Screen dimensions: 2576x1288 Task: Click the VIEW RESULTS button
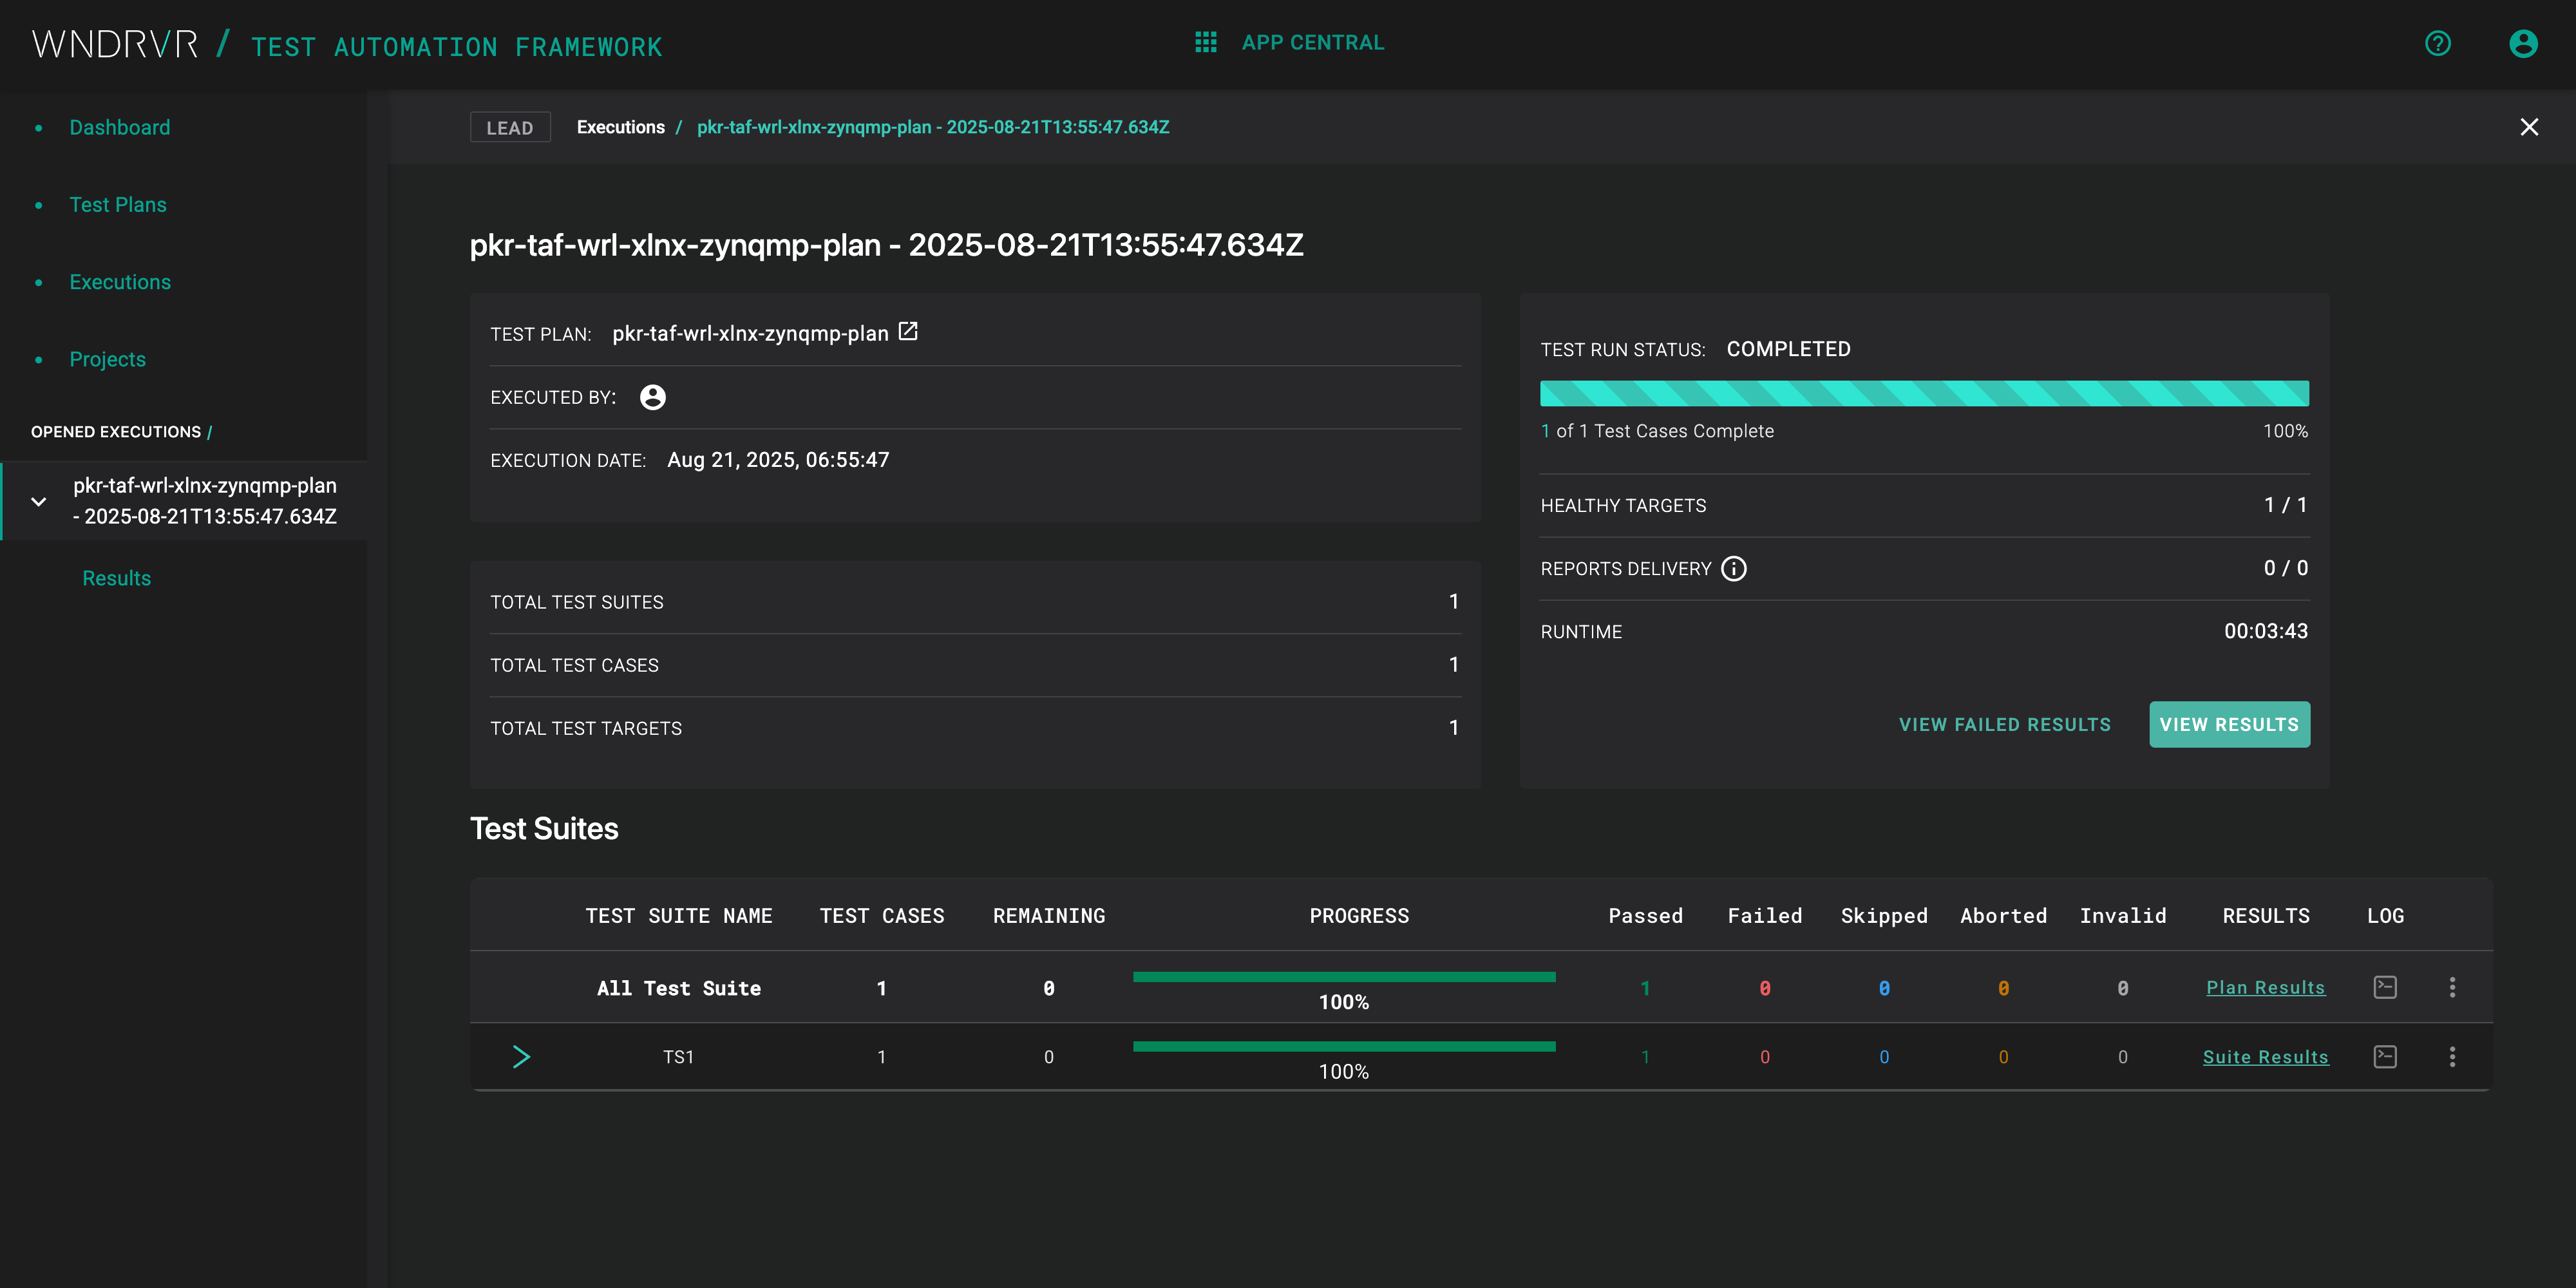[2229, 724]
